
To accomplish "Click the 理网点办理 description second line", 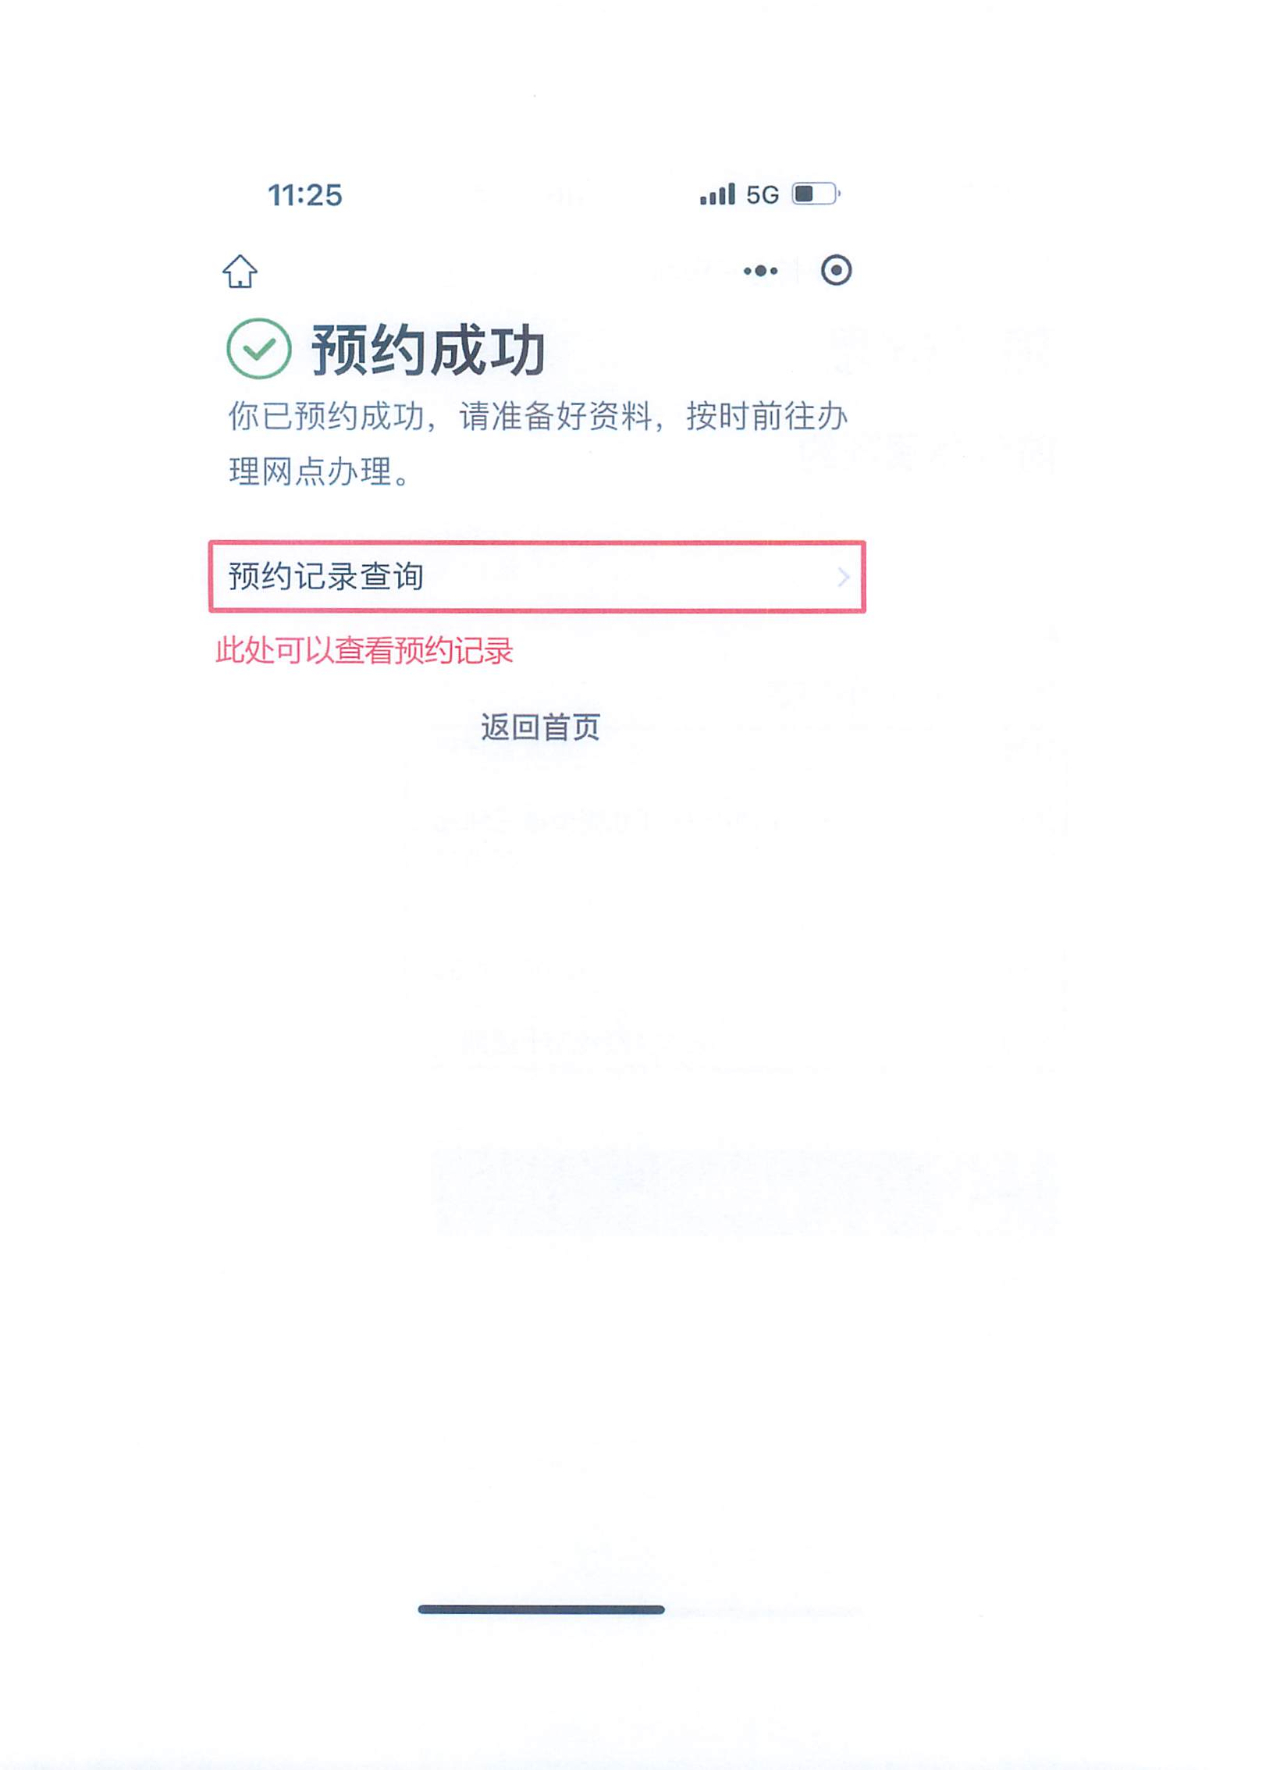I will click(x=320, y=471).
